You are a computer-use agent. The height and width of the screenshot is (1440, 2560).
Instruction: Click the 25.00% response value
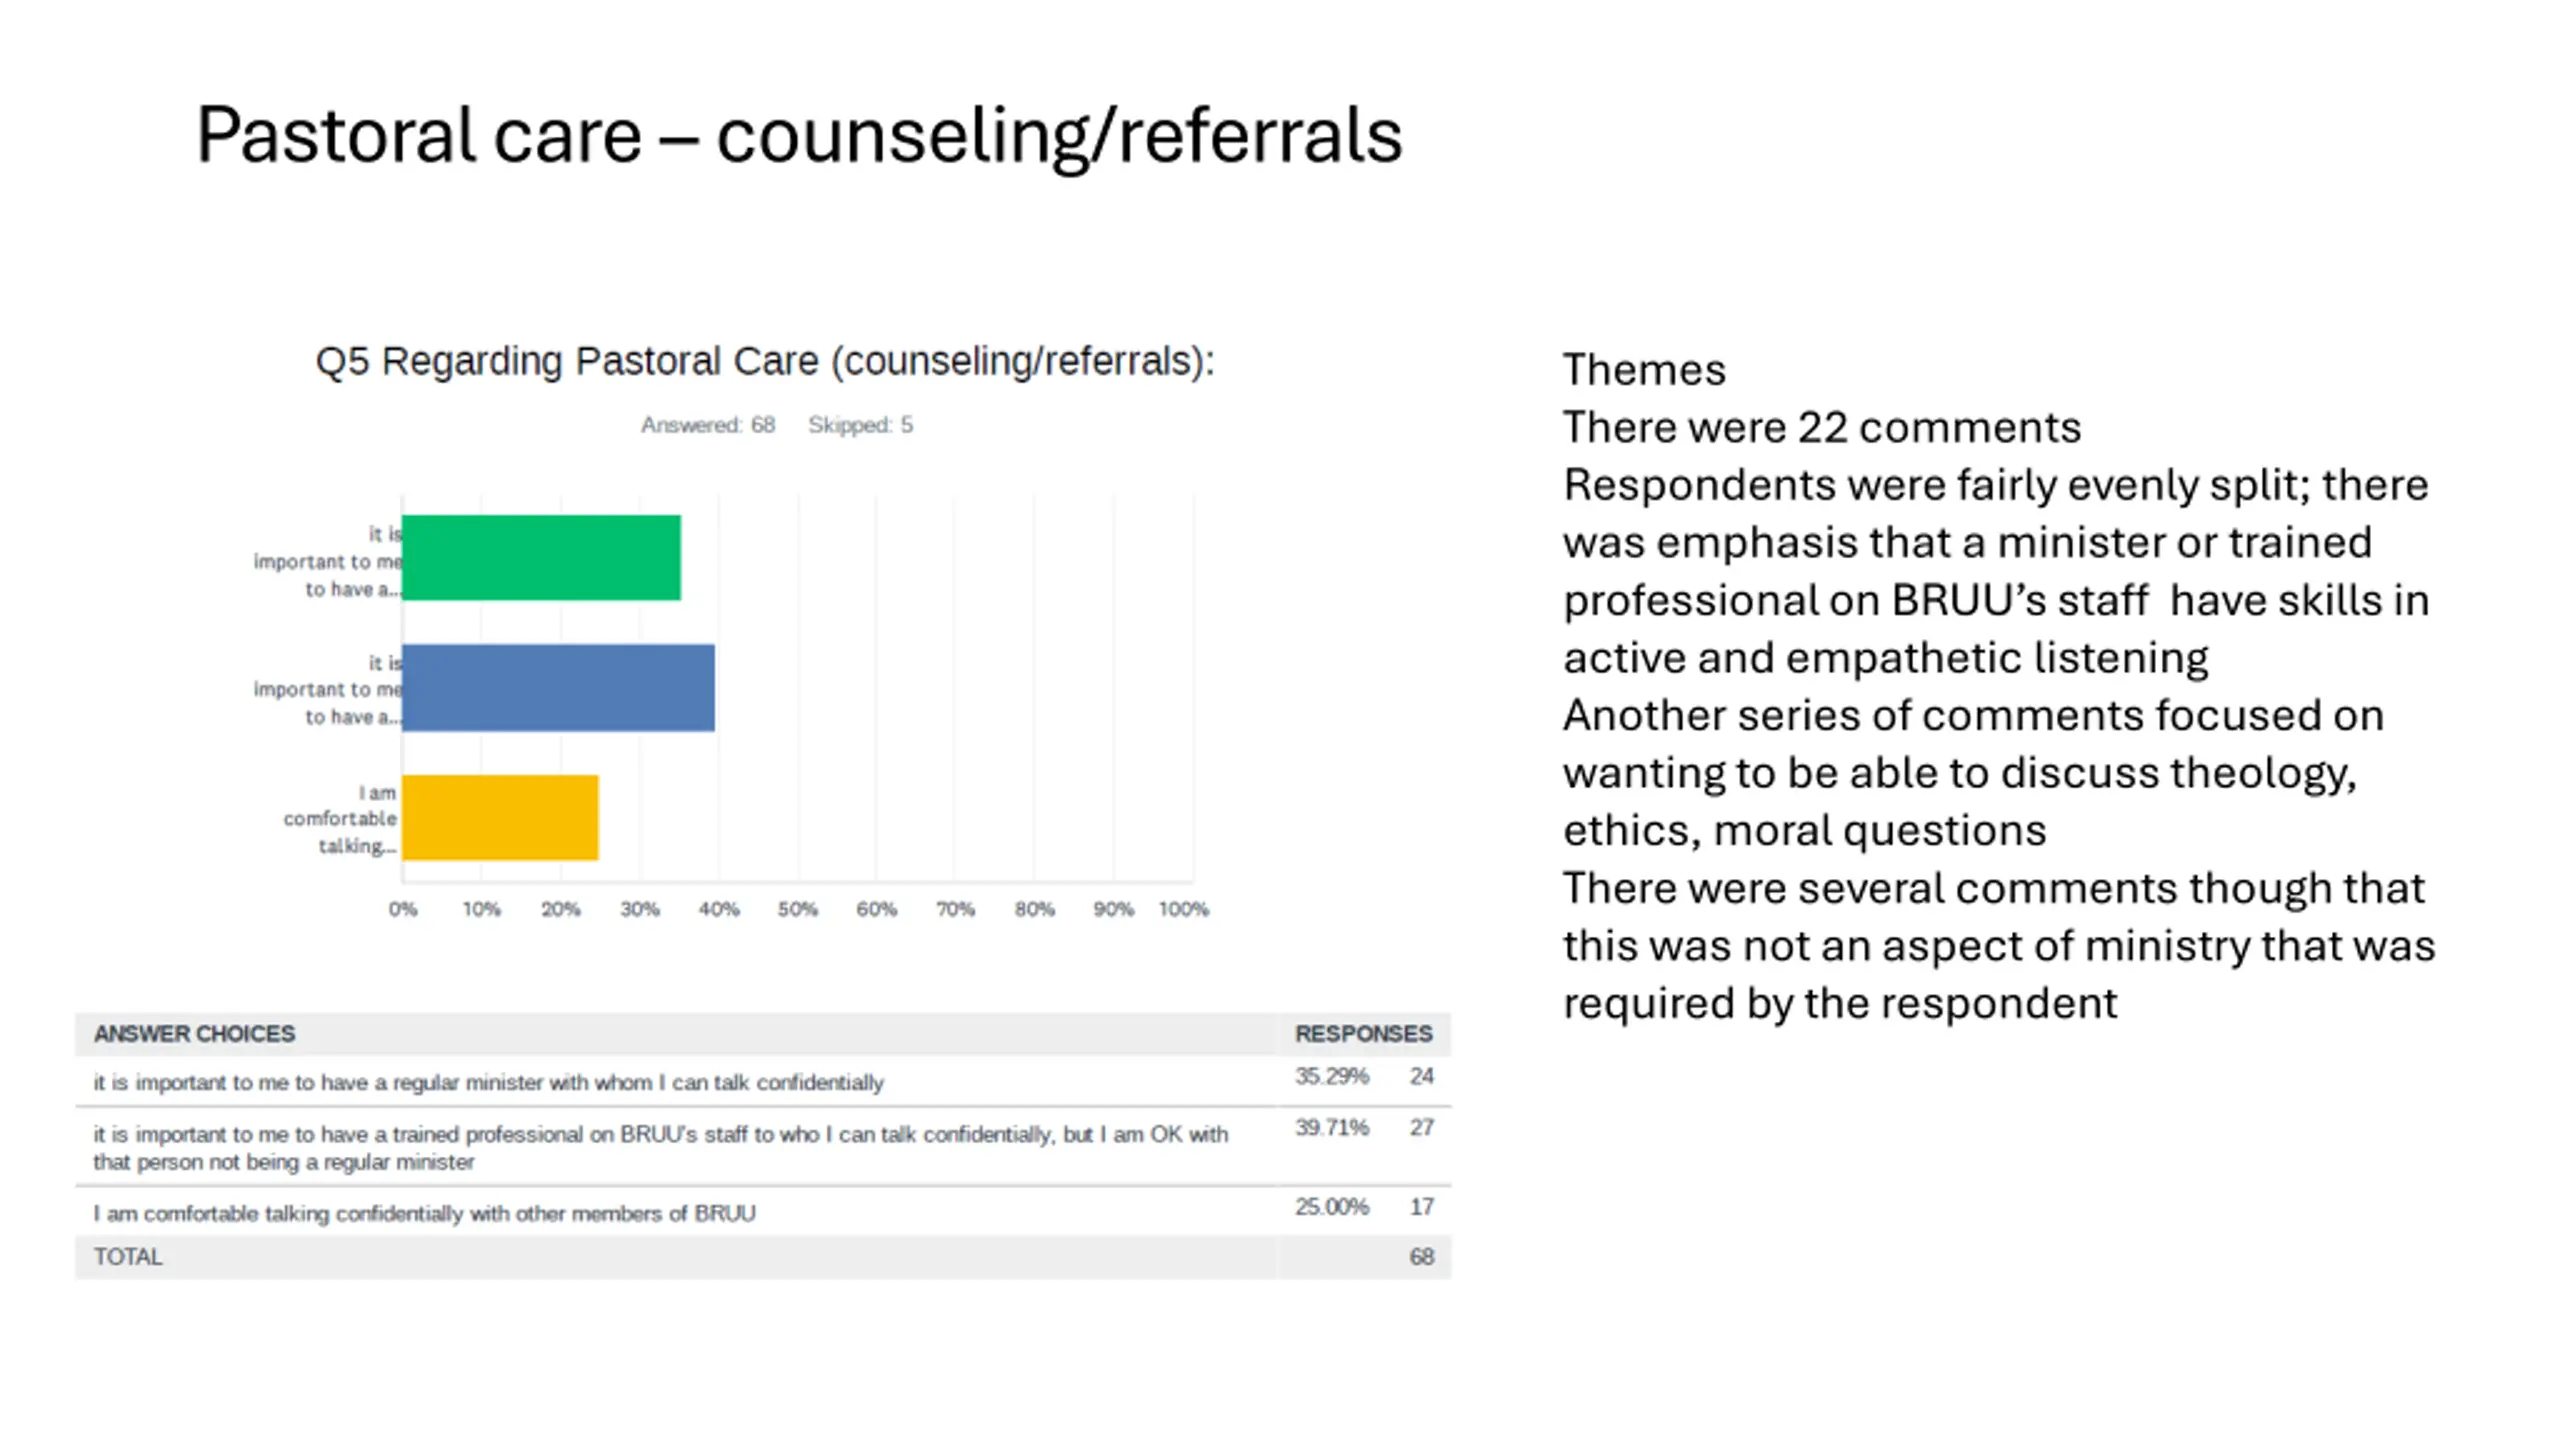pyautogui.click(x=1331, y=1206)
